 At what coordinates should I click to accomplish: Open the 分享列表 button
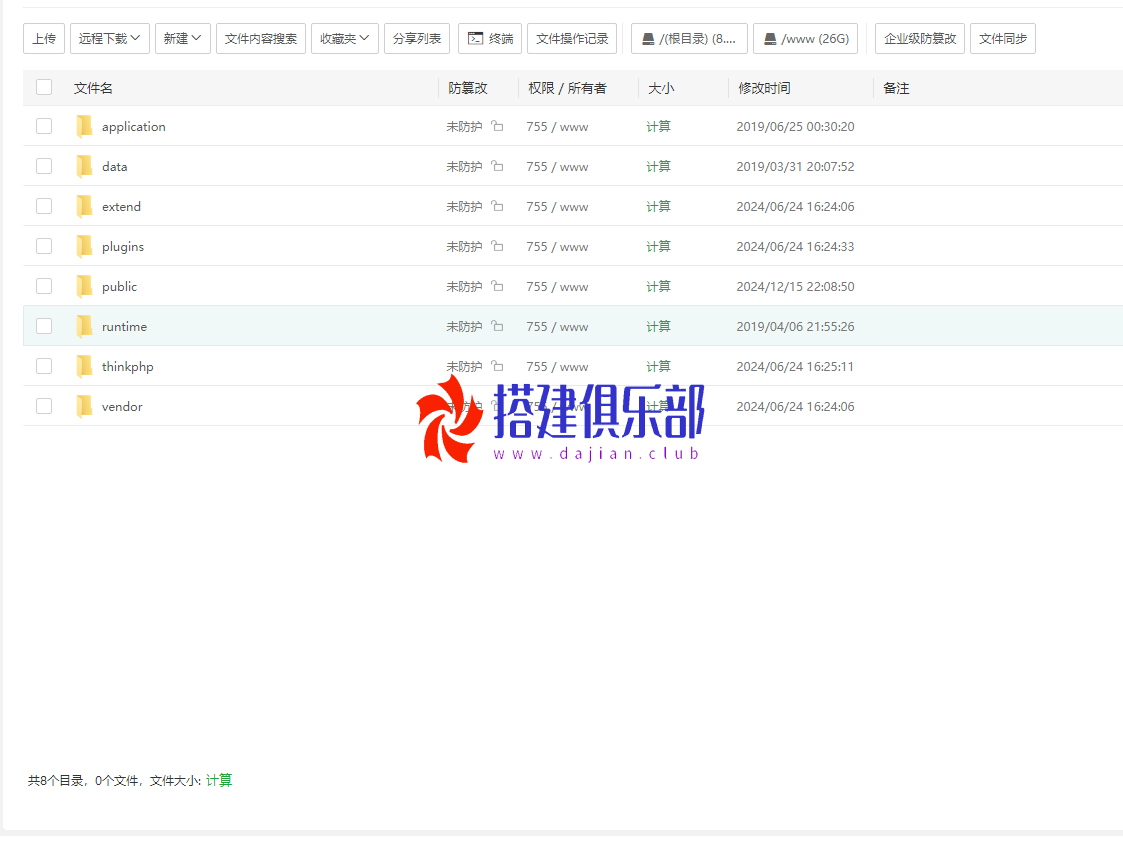(417, 39)
